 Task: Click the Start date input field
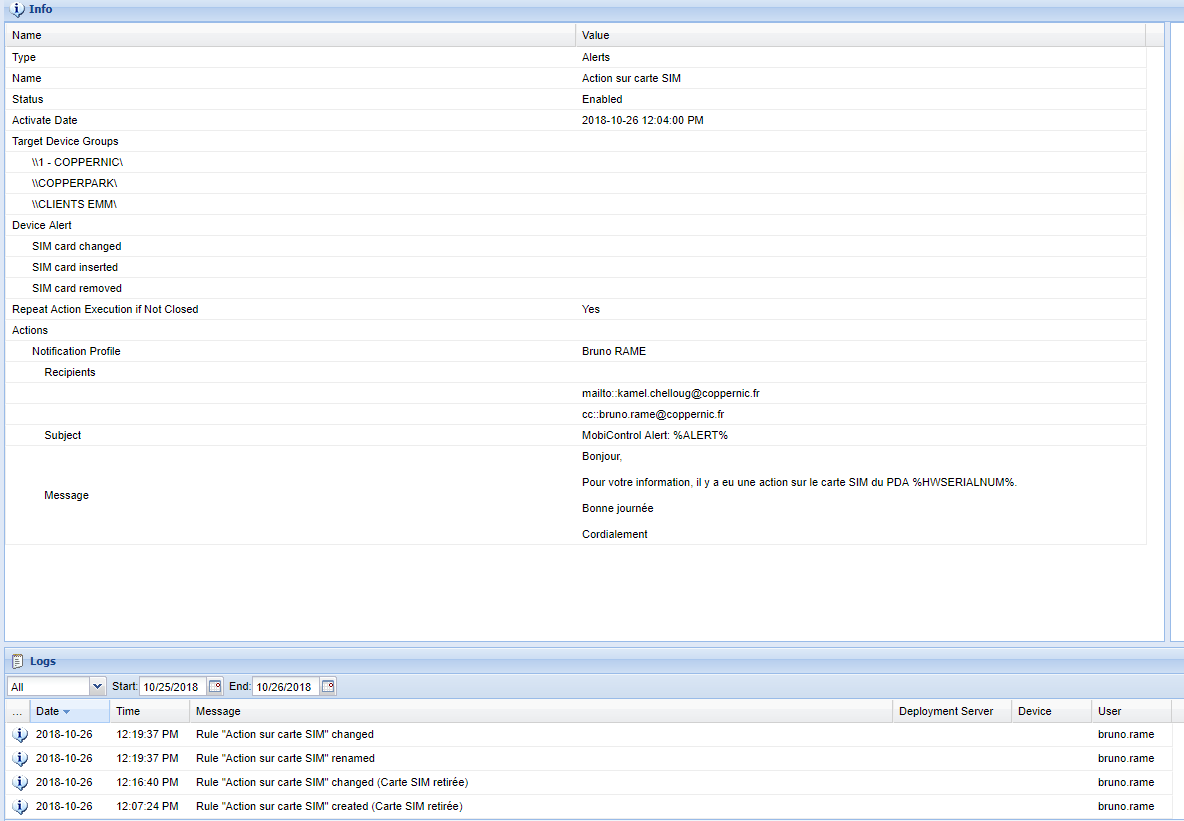click(x=172, y=687)
